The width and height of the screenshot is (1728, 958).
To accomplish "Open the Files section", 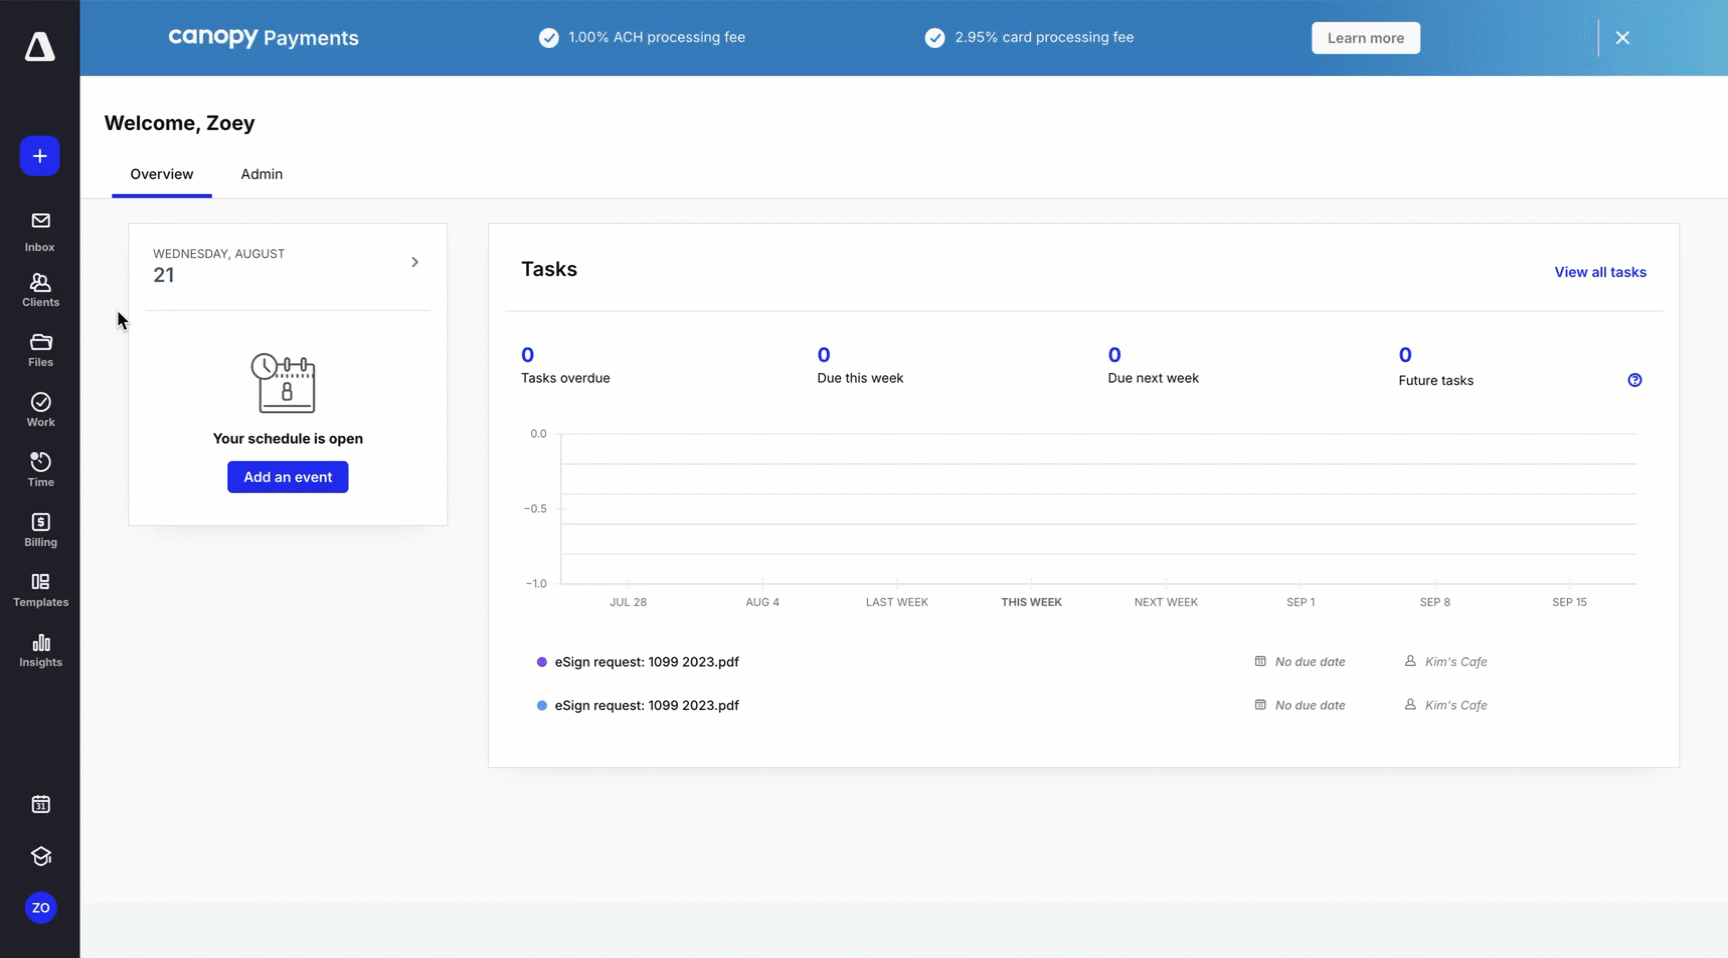I will pyautogui.click(x=40, y=350).
